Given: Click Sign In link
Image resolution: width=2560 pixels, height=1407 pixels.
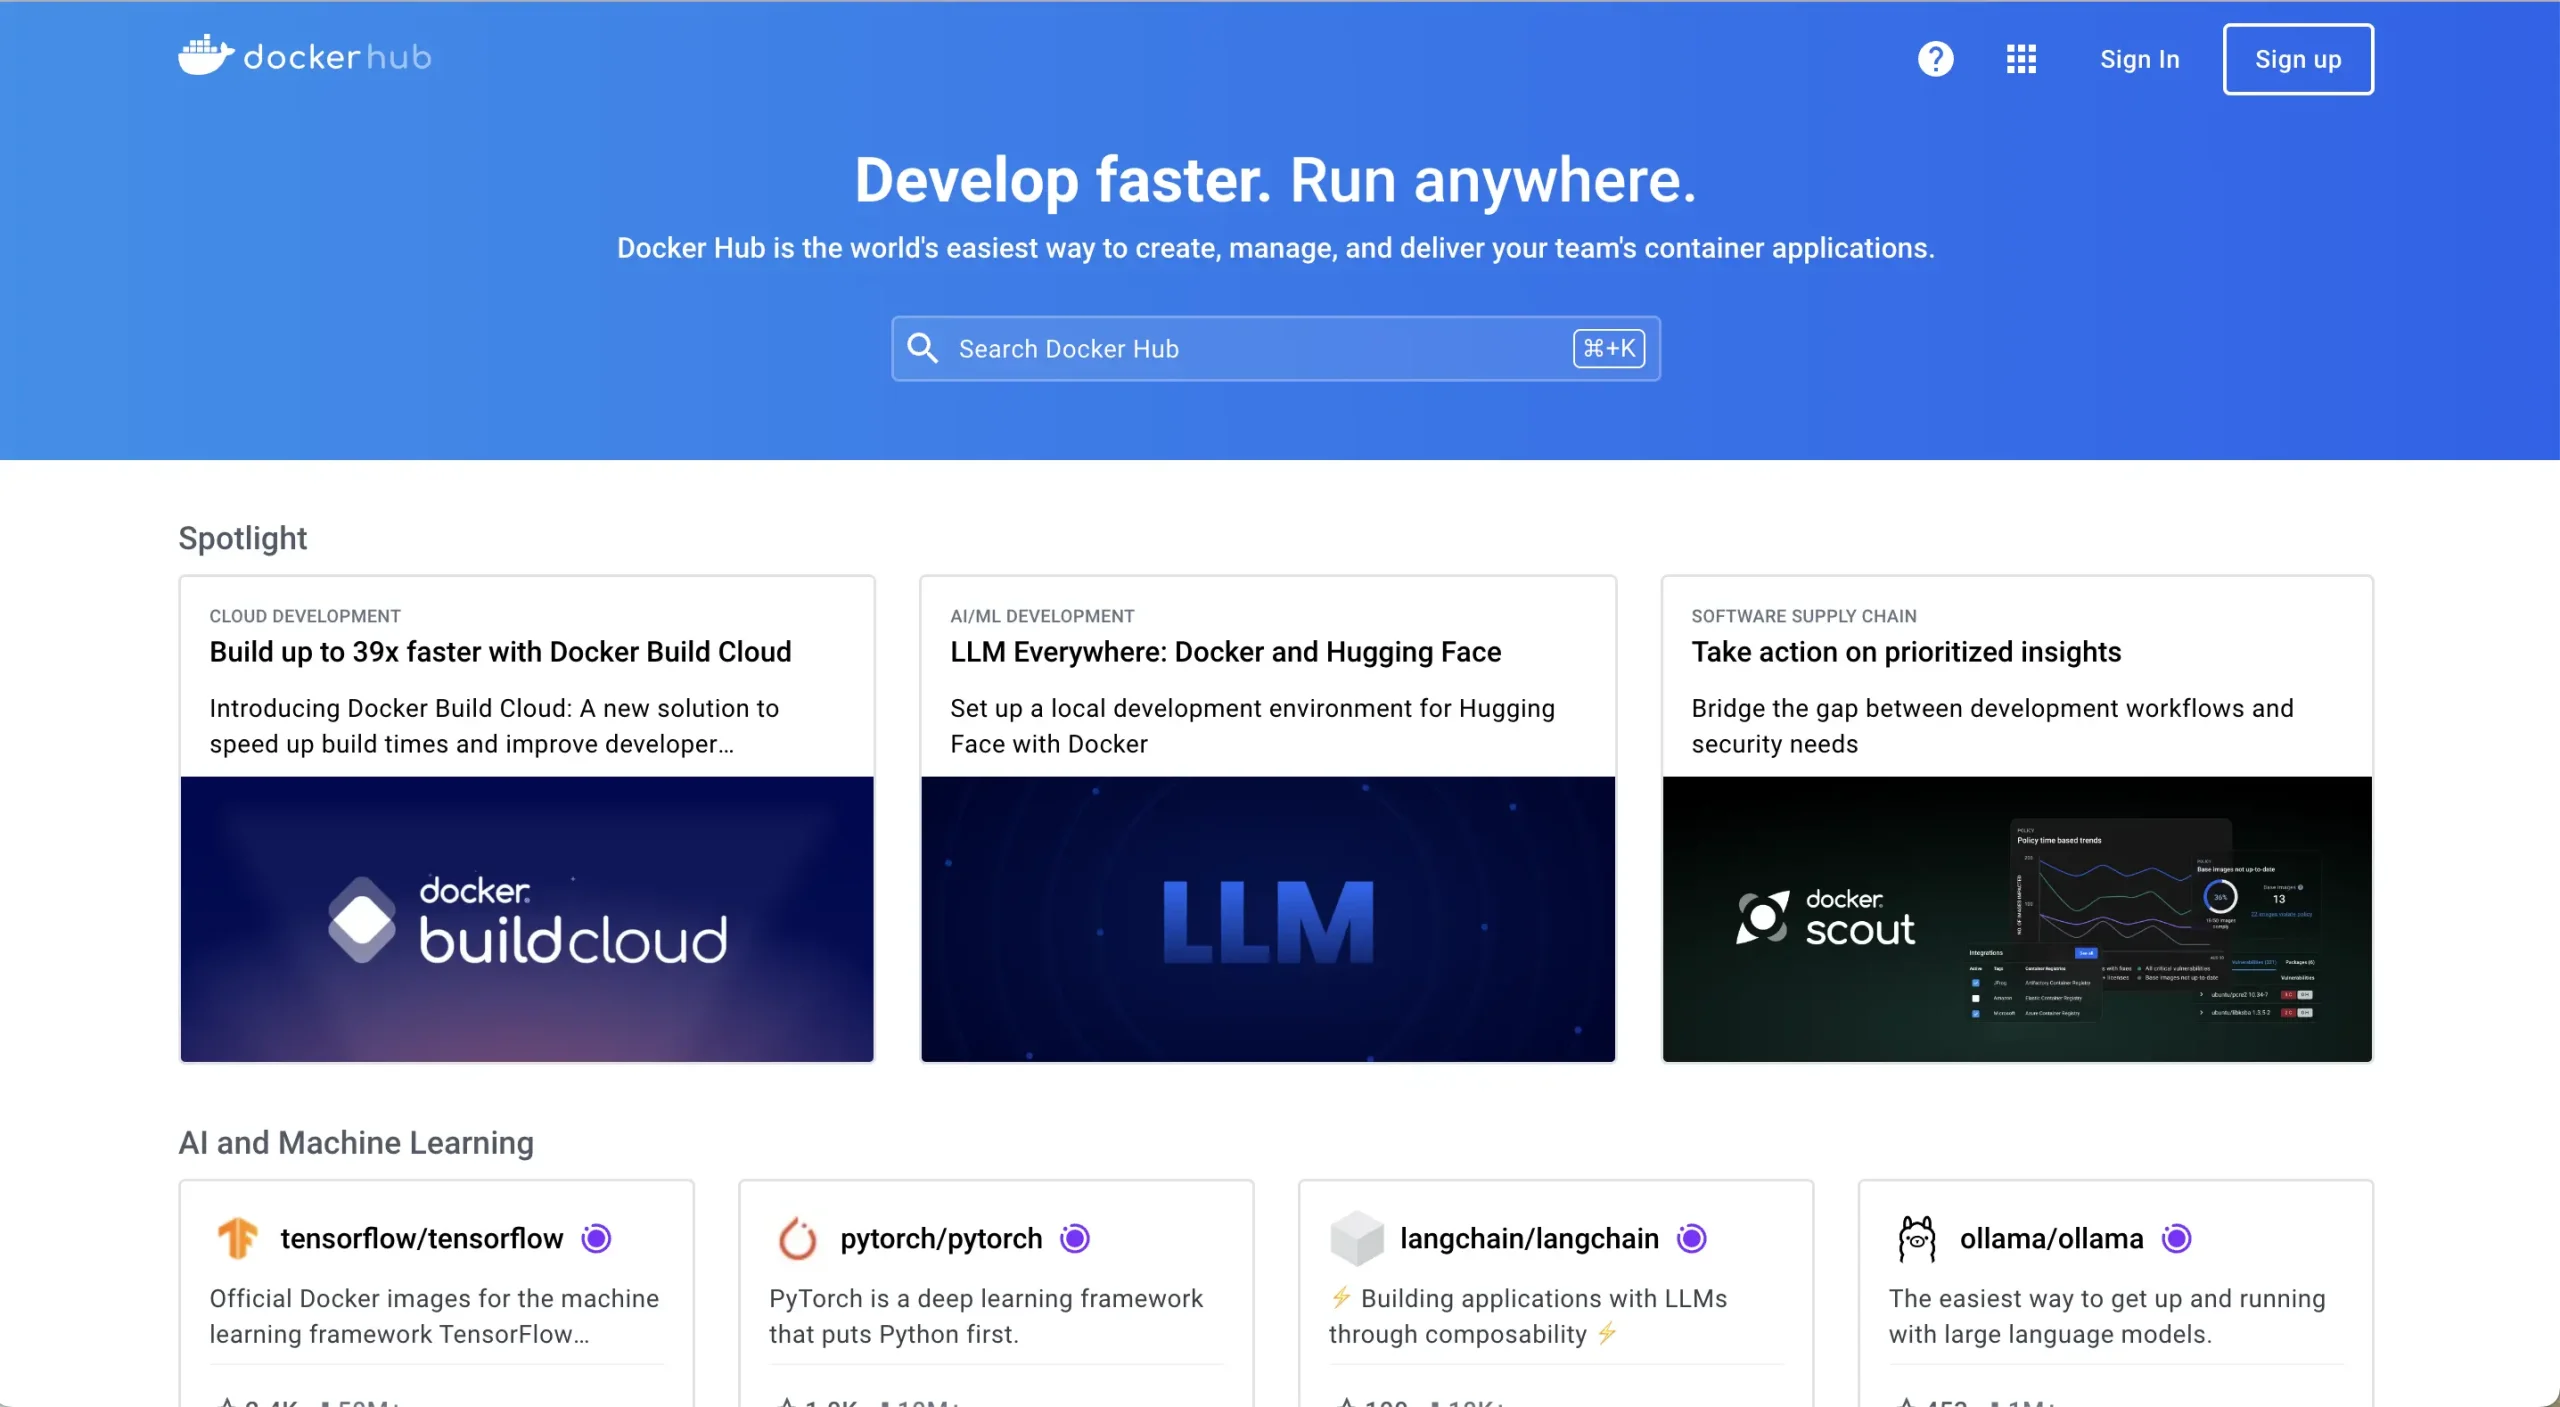Looking at the screenshot, I should pyautogui.click(x=2139, y=59).
